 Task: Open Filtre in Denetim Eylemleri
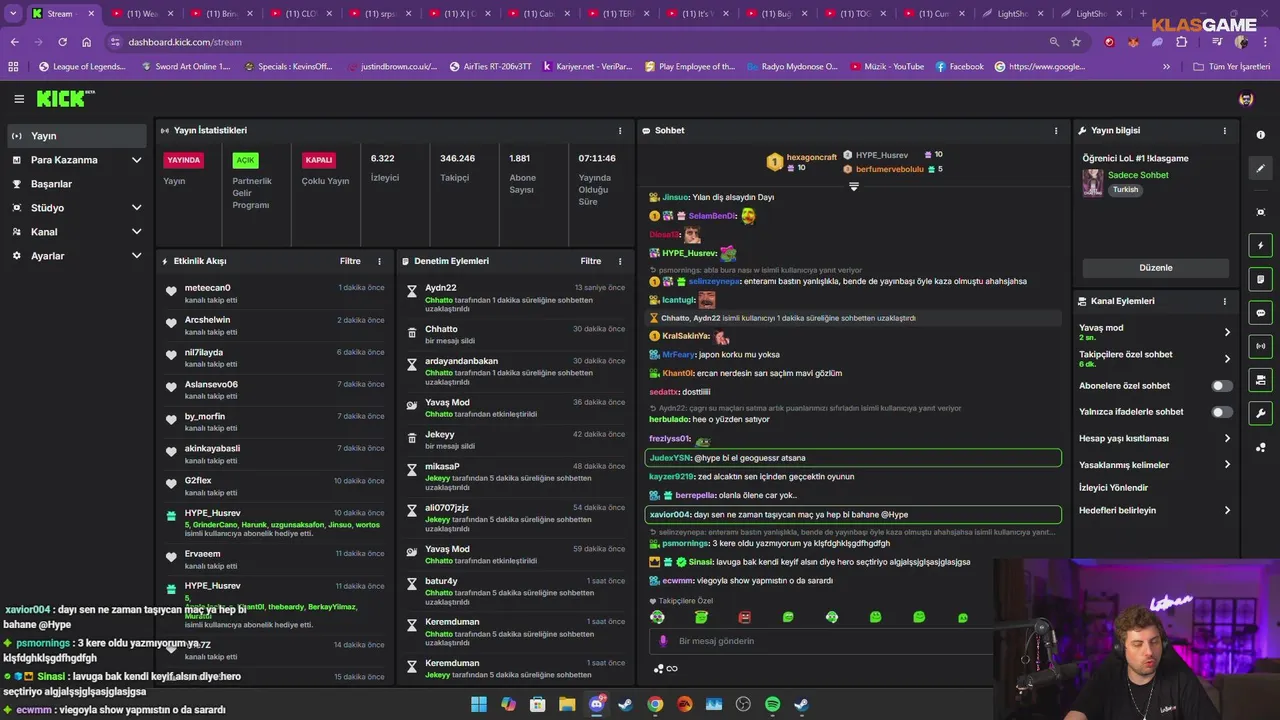pyautogui.click(x=591, y=261)
